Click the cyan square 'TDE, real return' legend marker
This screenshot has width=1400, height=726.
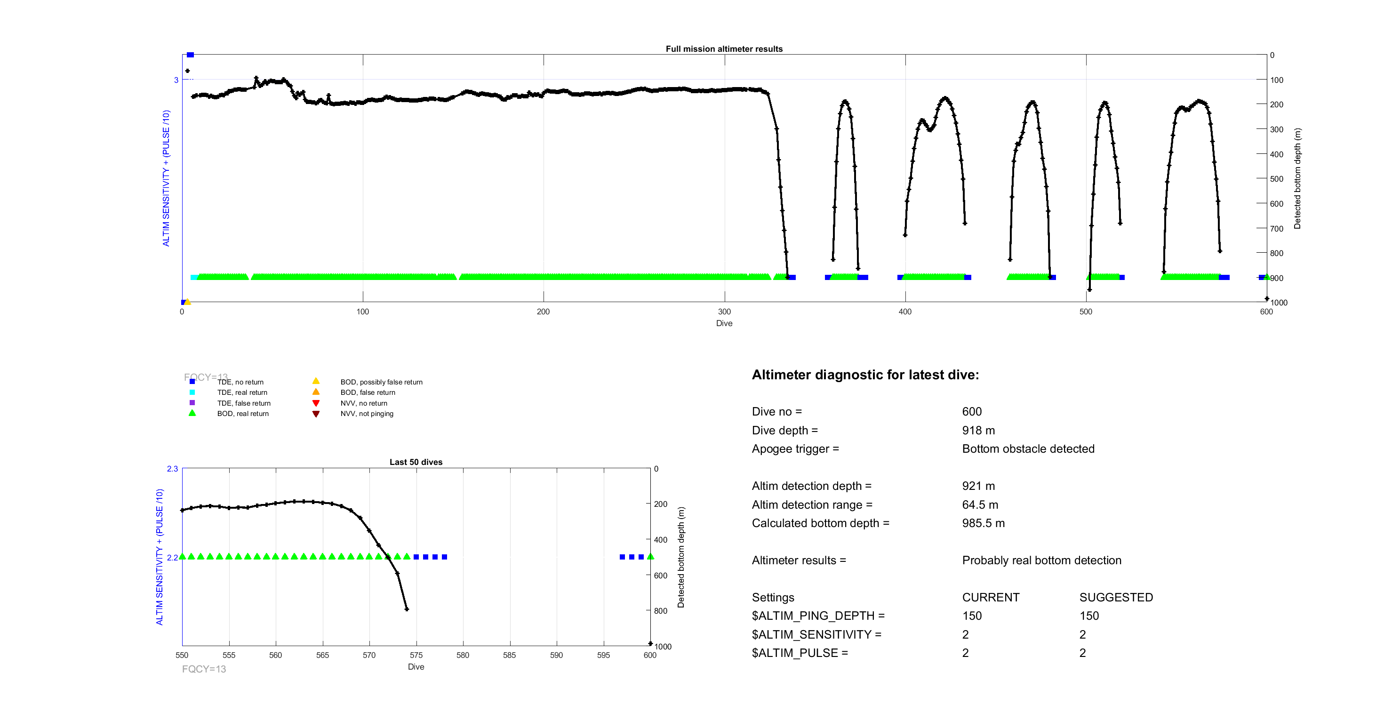[x=192, y=393]
